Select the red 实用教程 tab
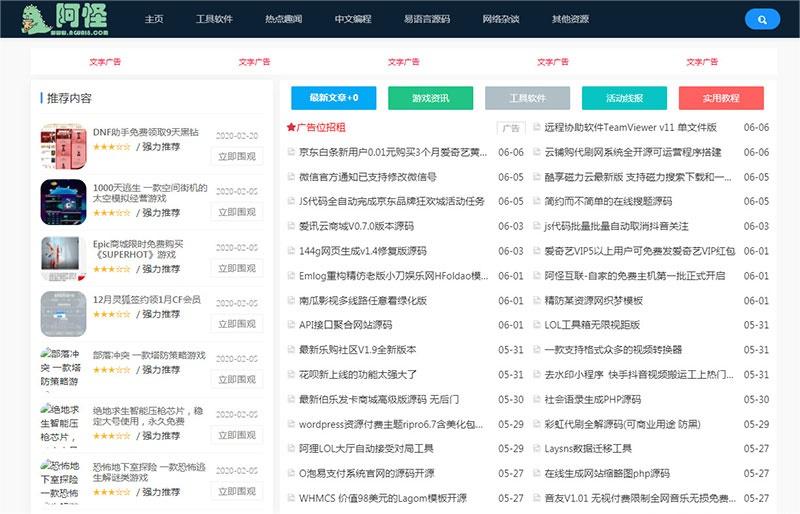The height and width of the screenshot is (514, 800). pos(720,98)
